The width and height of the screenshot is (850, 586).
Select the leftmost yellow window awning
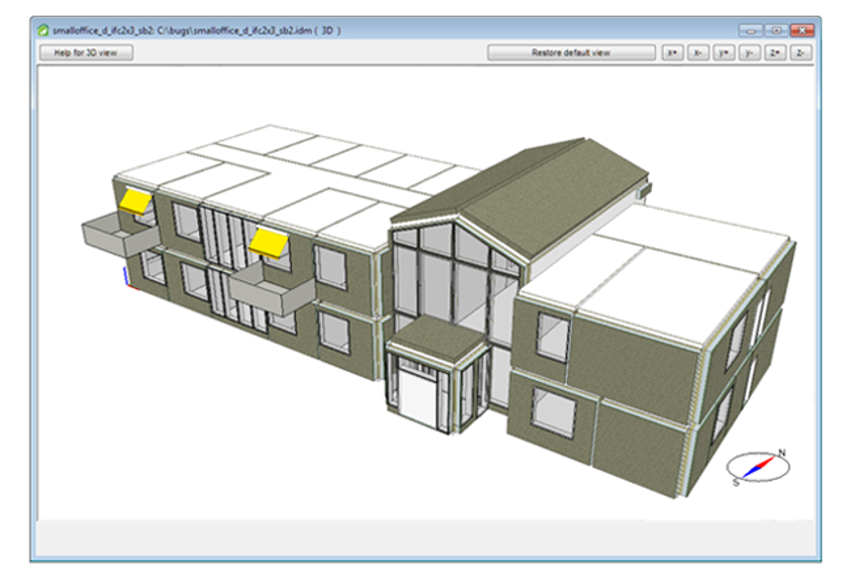(135, 201)
